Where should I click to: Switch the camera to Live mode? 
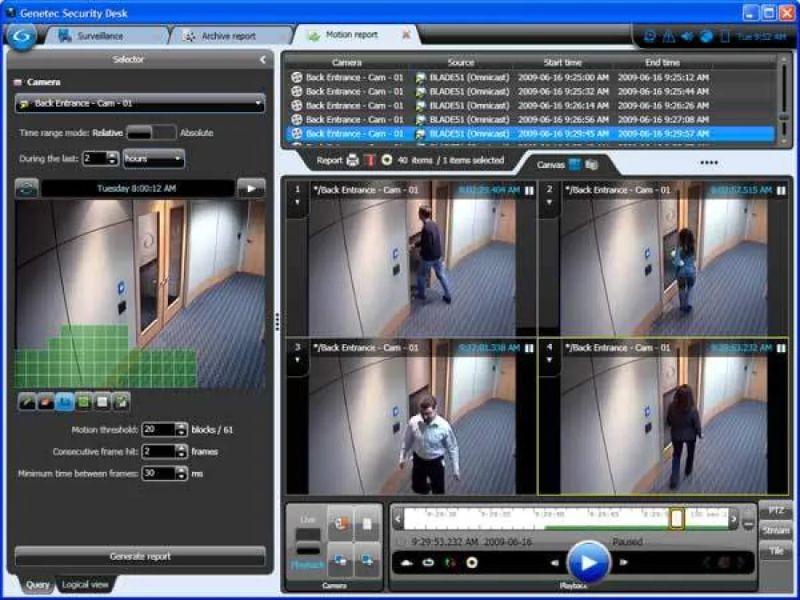[308, 519]
